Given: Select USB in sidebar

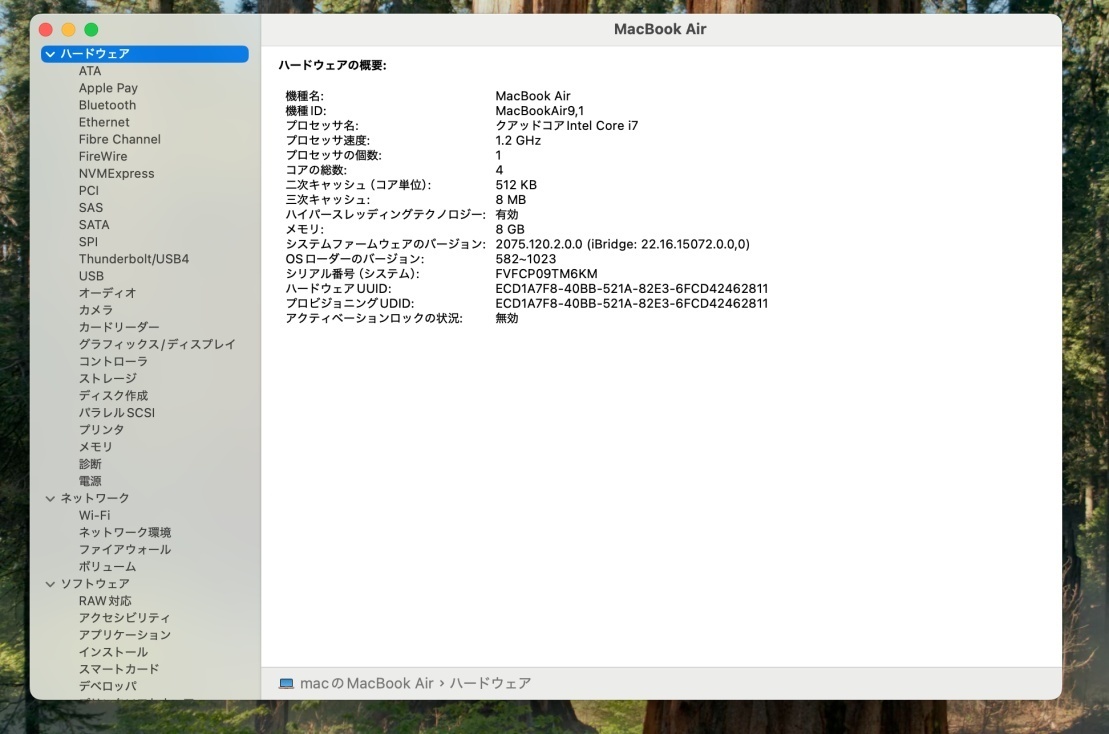Looking at the screenshot, I should coord(91,276).
